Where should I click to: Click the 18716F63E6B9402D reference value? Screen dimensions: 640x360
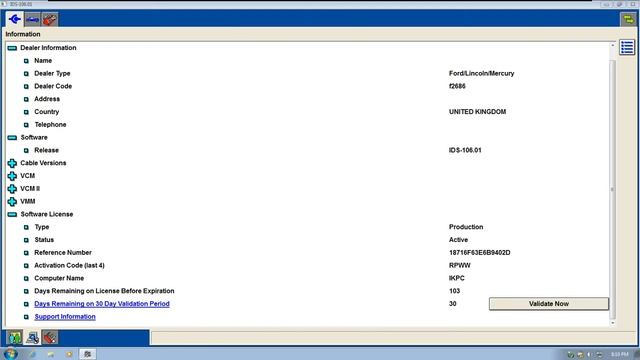click(x=480, y=253)
